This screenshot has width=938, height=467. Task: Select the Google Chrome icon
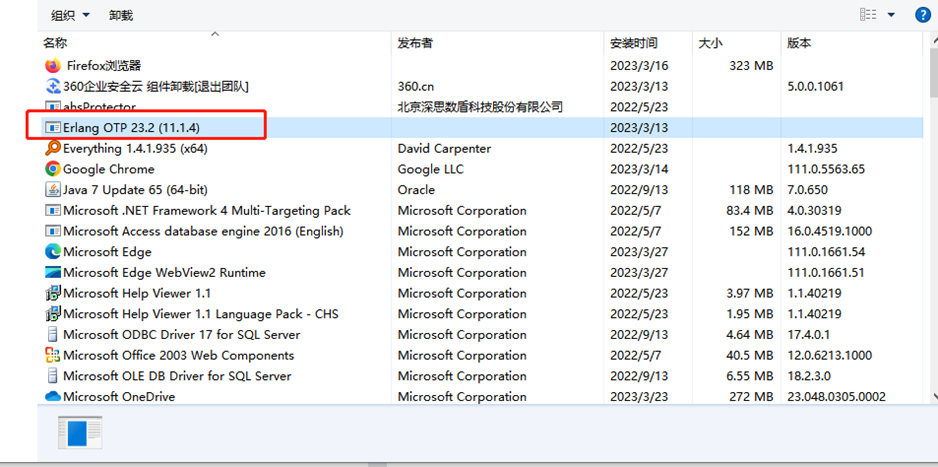(x=53, y=169)
